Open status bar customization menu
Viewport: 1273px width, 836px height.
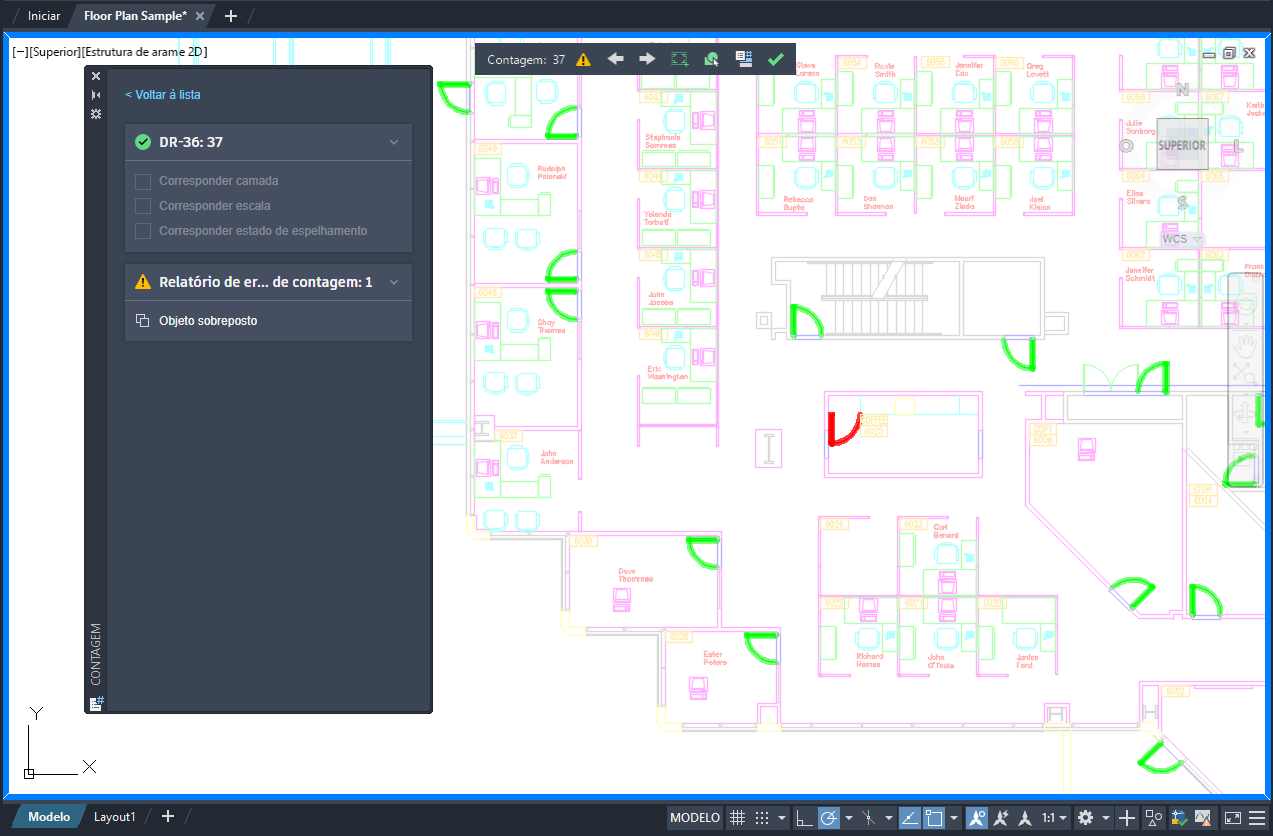pyautogui.click(x=1257, y=818)
